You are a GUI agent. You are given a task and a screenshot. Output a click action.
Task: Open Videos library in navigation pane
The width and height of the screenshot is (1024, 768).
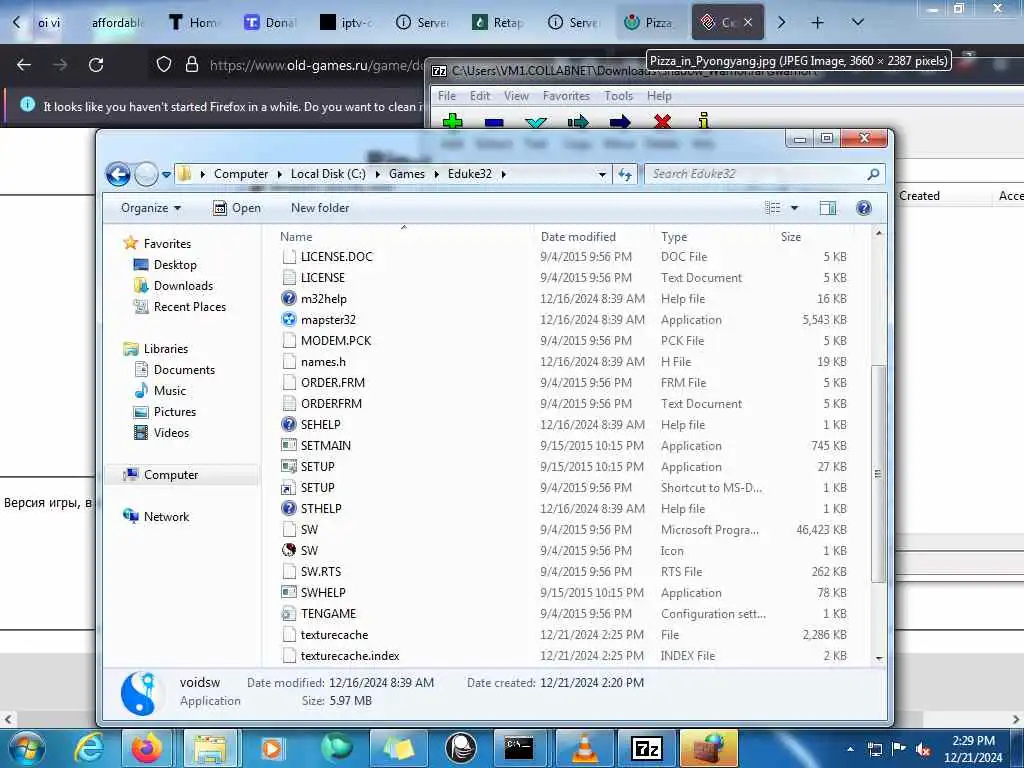tap(171, 432)
